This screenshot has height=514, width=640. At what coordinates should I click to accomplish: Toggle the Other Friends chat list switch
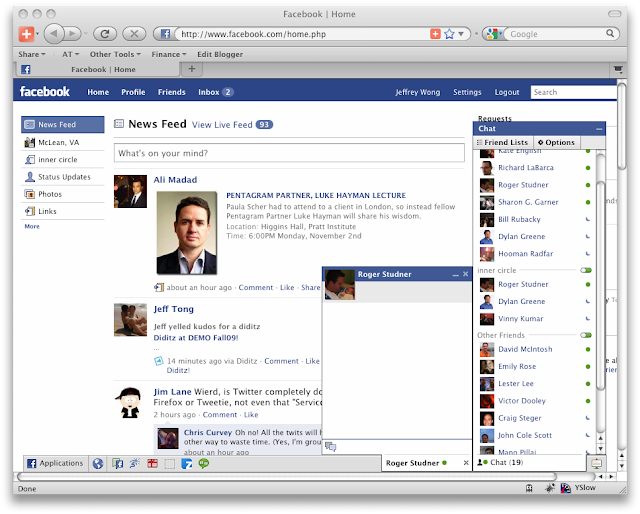[586, 335]
